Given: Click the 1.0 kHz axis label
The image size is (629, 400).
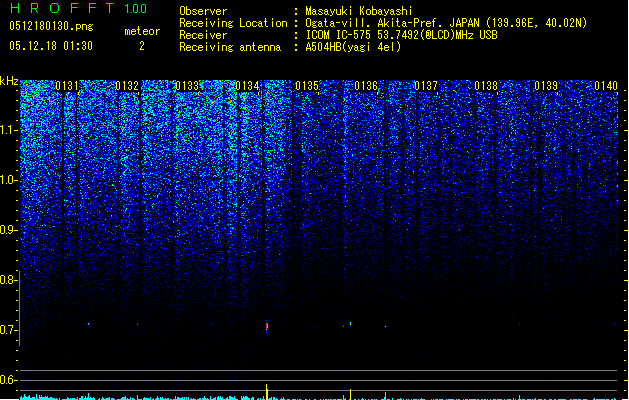Looking at the screenshot, I should tap(8, 180).
